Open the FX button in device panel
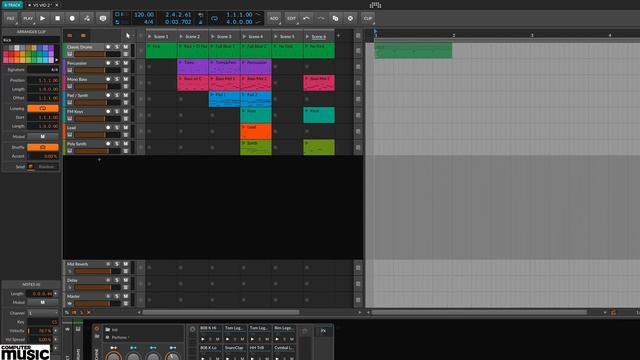The image size is (640, 360). (323, 331)
